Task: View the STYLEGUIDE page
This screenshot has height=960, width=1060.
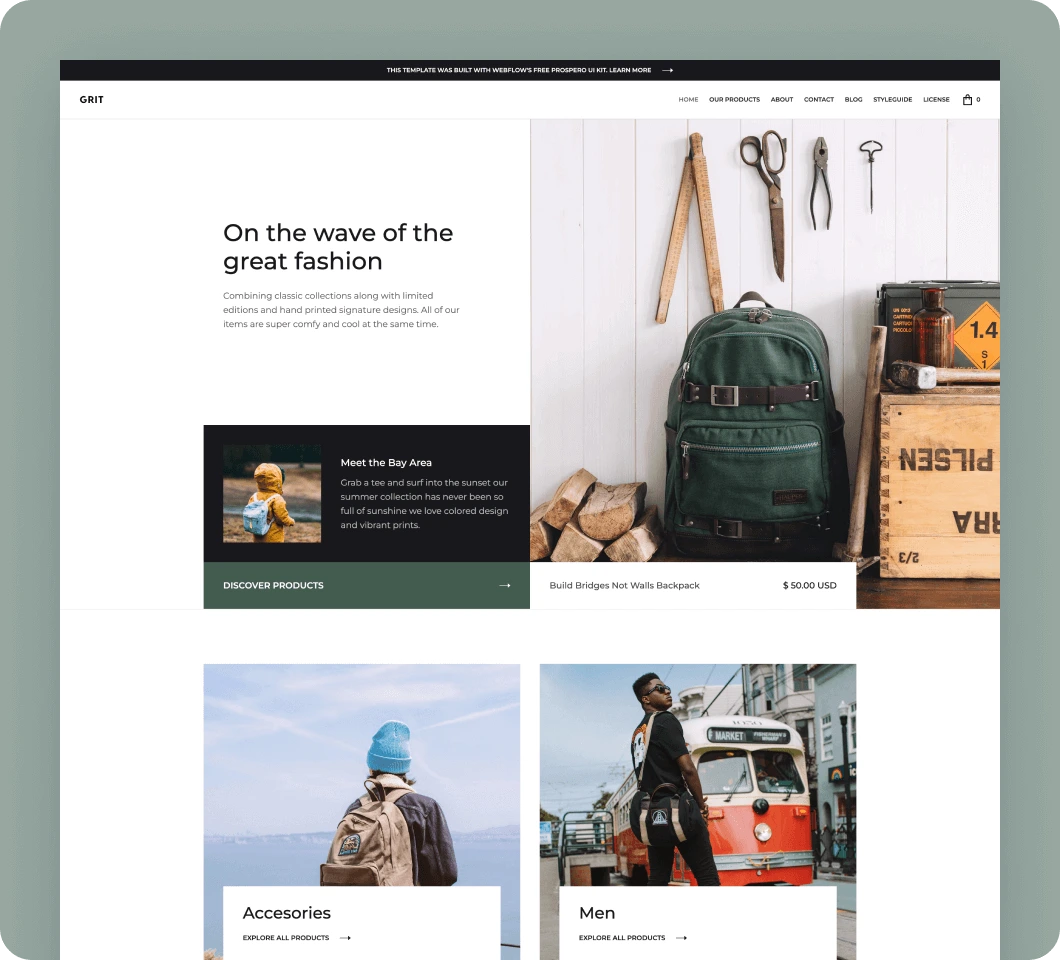Action: click(x=891, y=99)
